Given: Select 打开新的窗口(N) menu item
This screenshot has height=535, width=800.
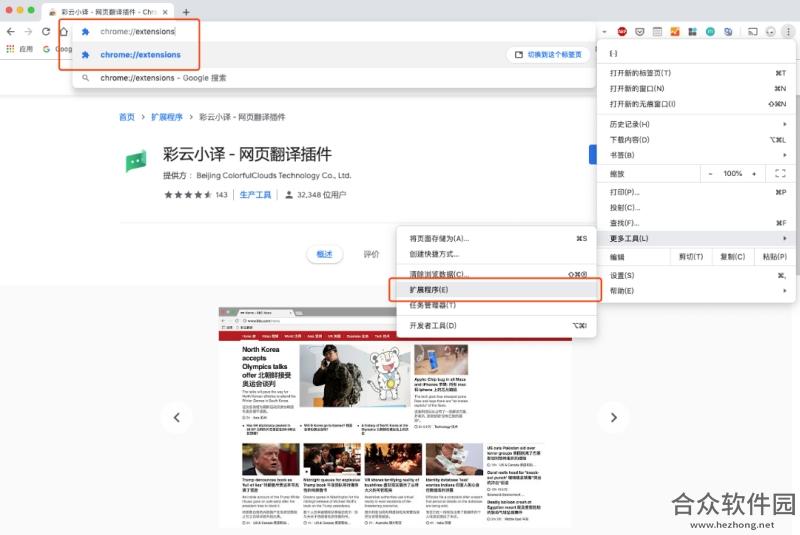Looking at the screenshot, I should tap(697, 88).
